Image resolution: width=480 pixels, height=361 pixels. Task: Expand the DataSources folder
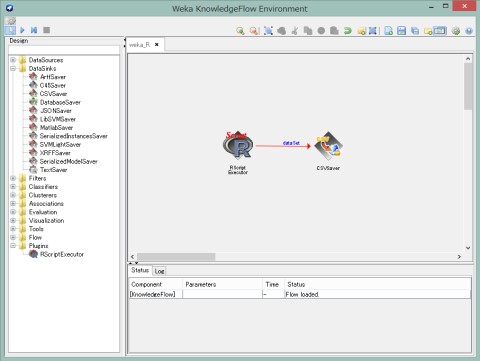point(13,60)
